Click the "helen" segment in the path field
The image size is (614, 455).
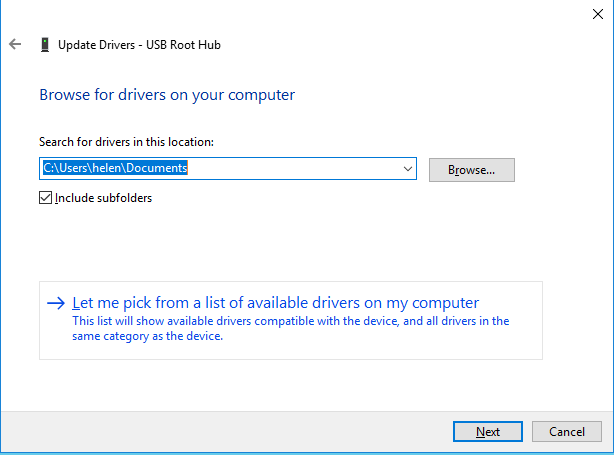coord(115,169)
